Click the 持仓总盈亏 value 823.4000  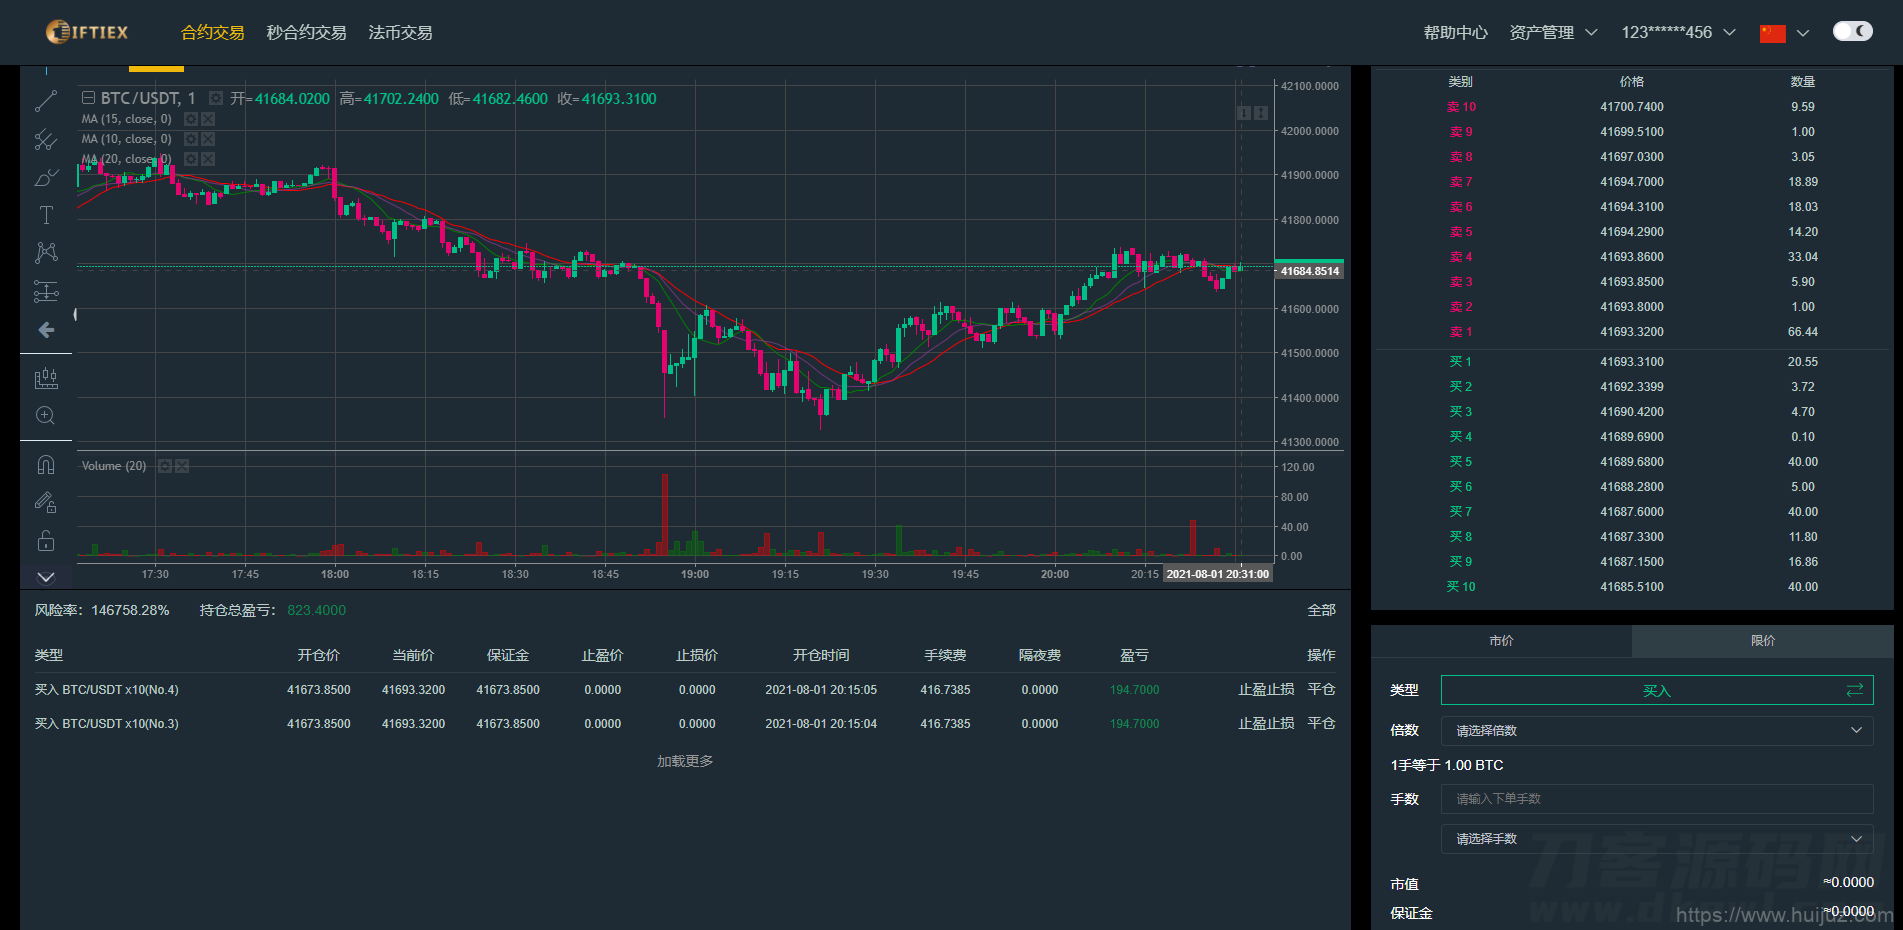316,610
